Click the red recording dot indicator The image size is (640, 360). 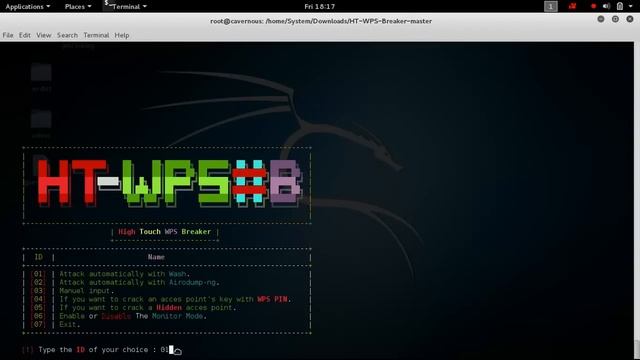click(593, 7)
